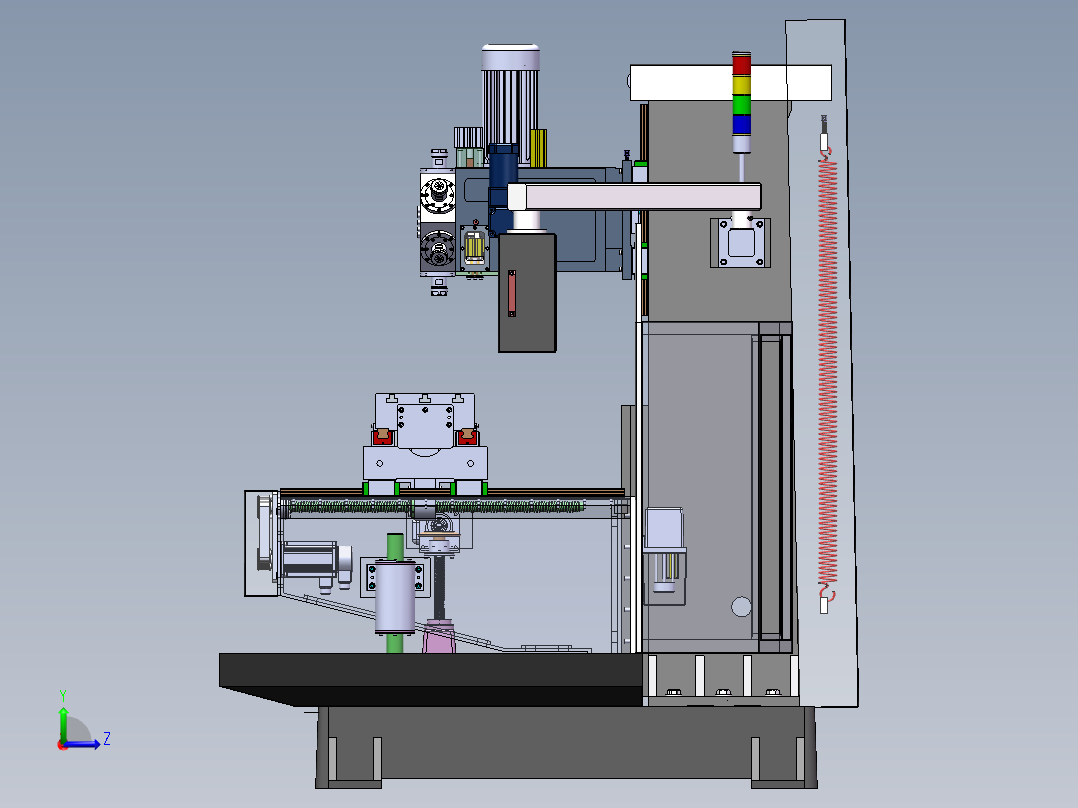Pick the dark gray counterweight block with red handle
1078x808 pixels.
point(527,292)
